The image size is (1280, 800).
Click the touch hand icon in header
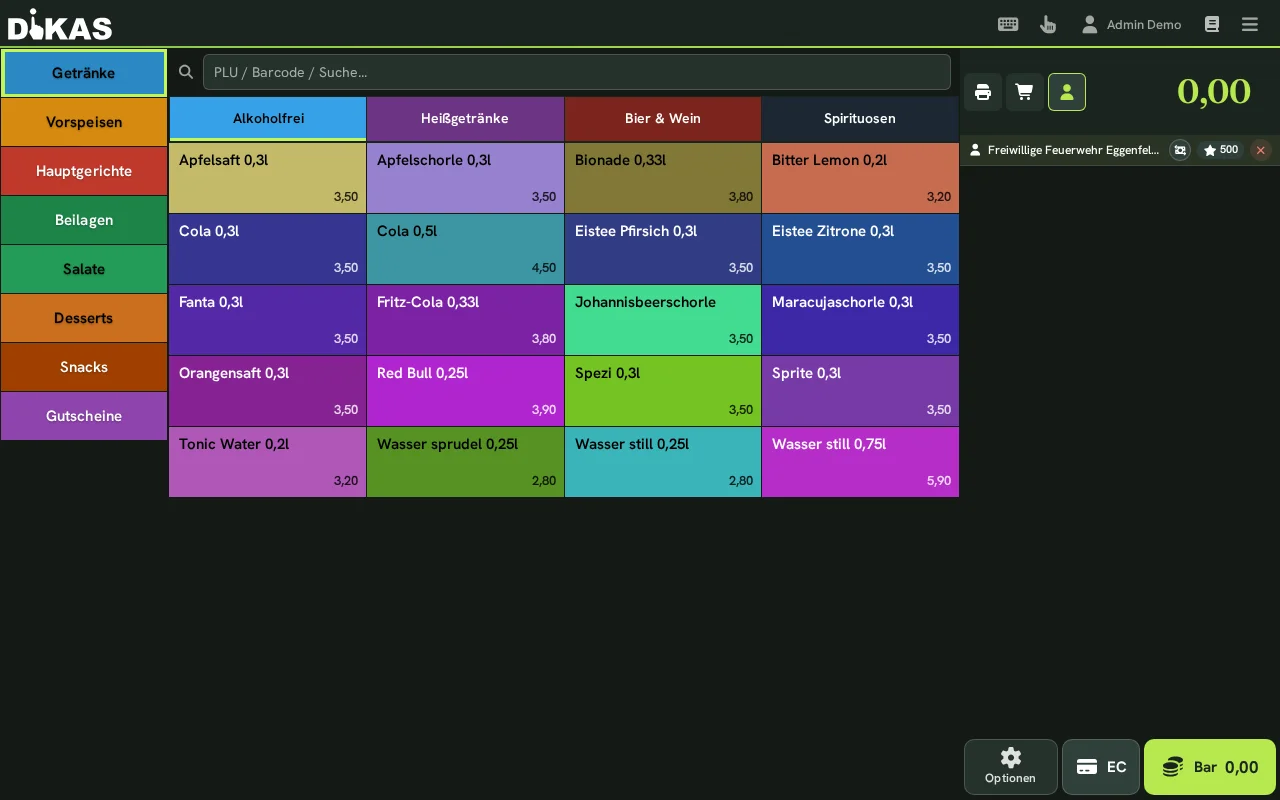point(1048,24)
